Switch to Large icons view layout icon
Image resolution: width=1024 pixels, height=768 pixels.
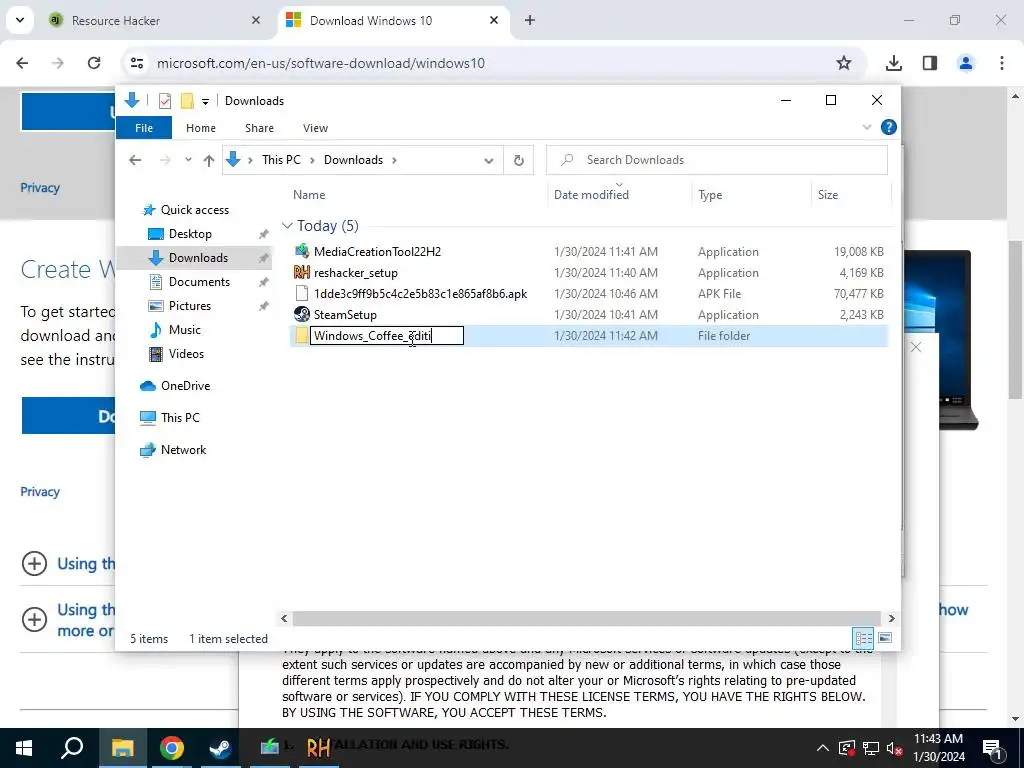tap(885, 638)
